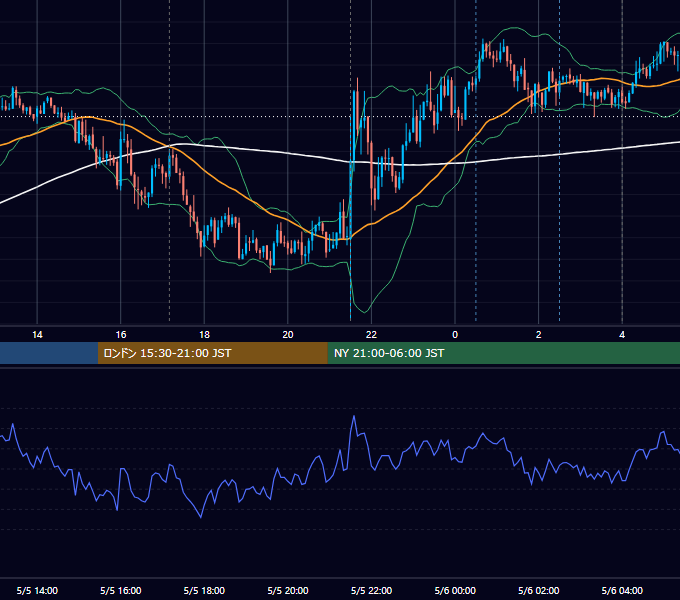The width and height of the screenshot is (680, 600).
Task: Click the 2 hour label on price chart axis
Action: 539,335
